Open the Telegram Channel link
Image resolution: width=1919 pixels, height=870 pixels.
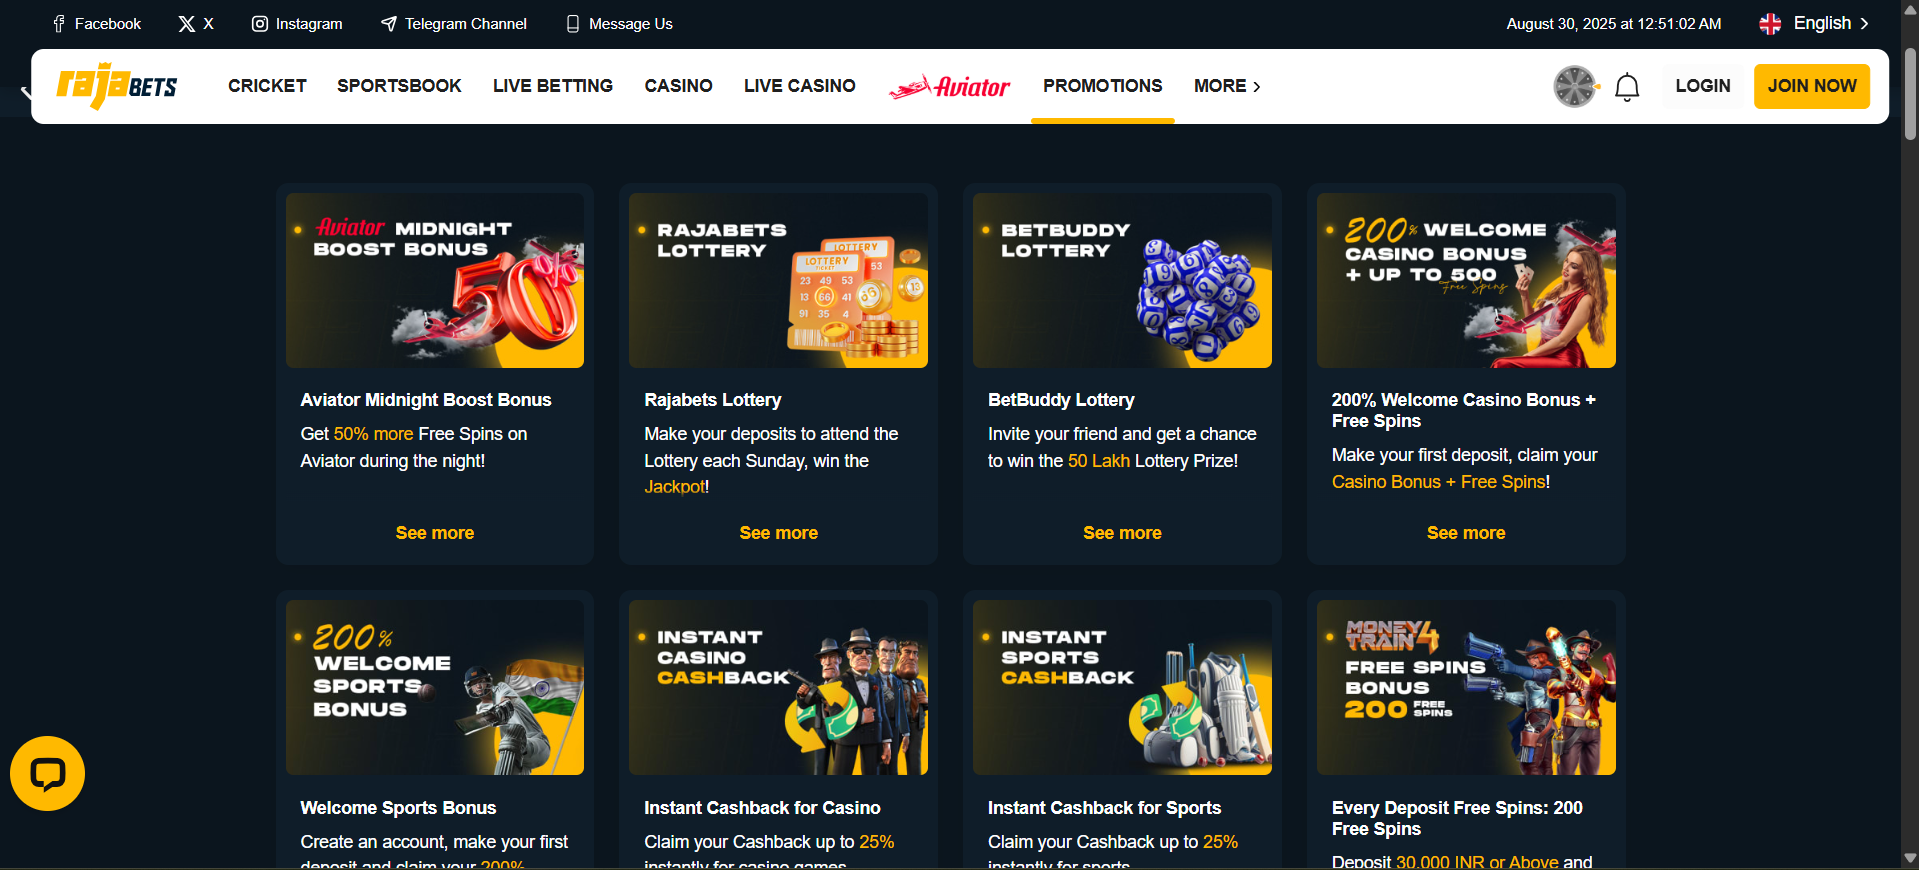coord(454,23)
